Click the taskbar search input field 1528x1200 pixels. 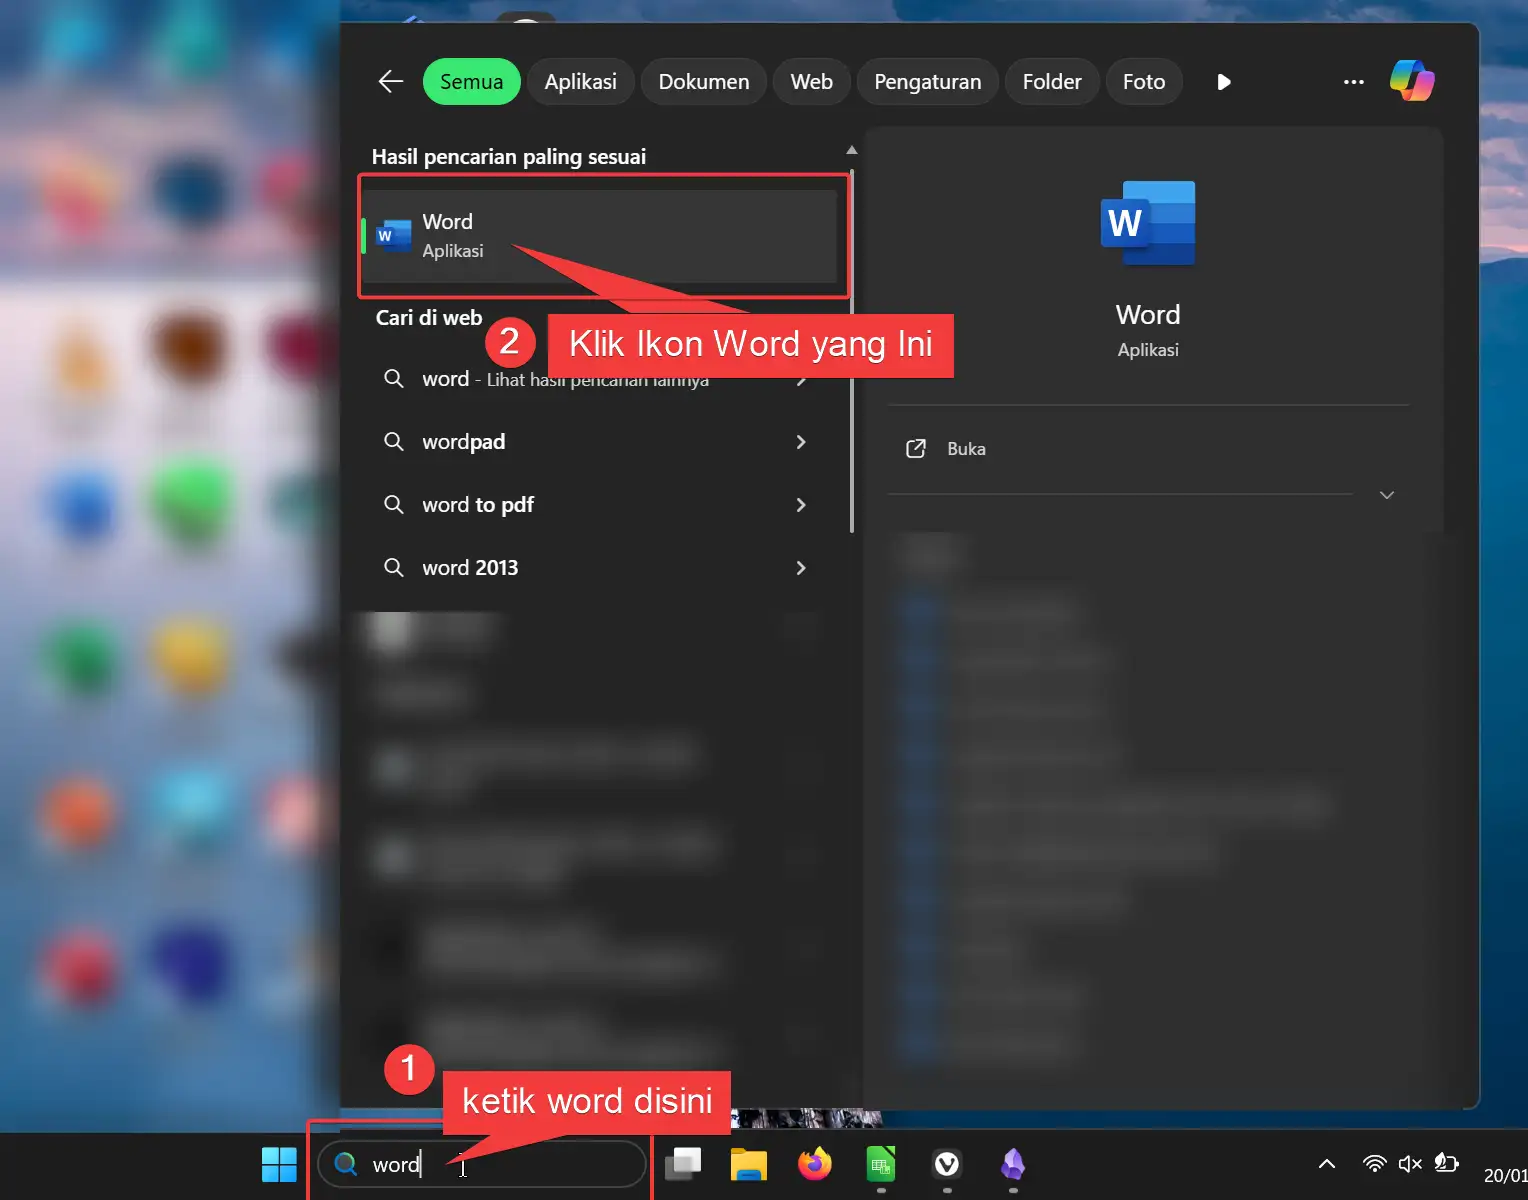click(x=480, y=1164)
